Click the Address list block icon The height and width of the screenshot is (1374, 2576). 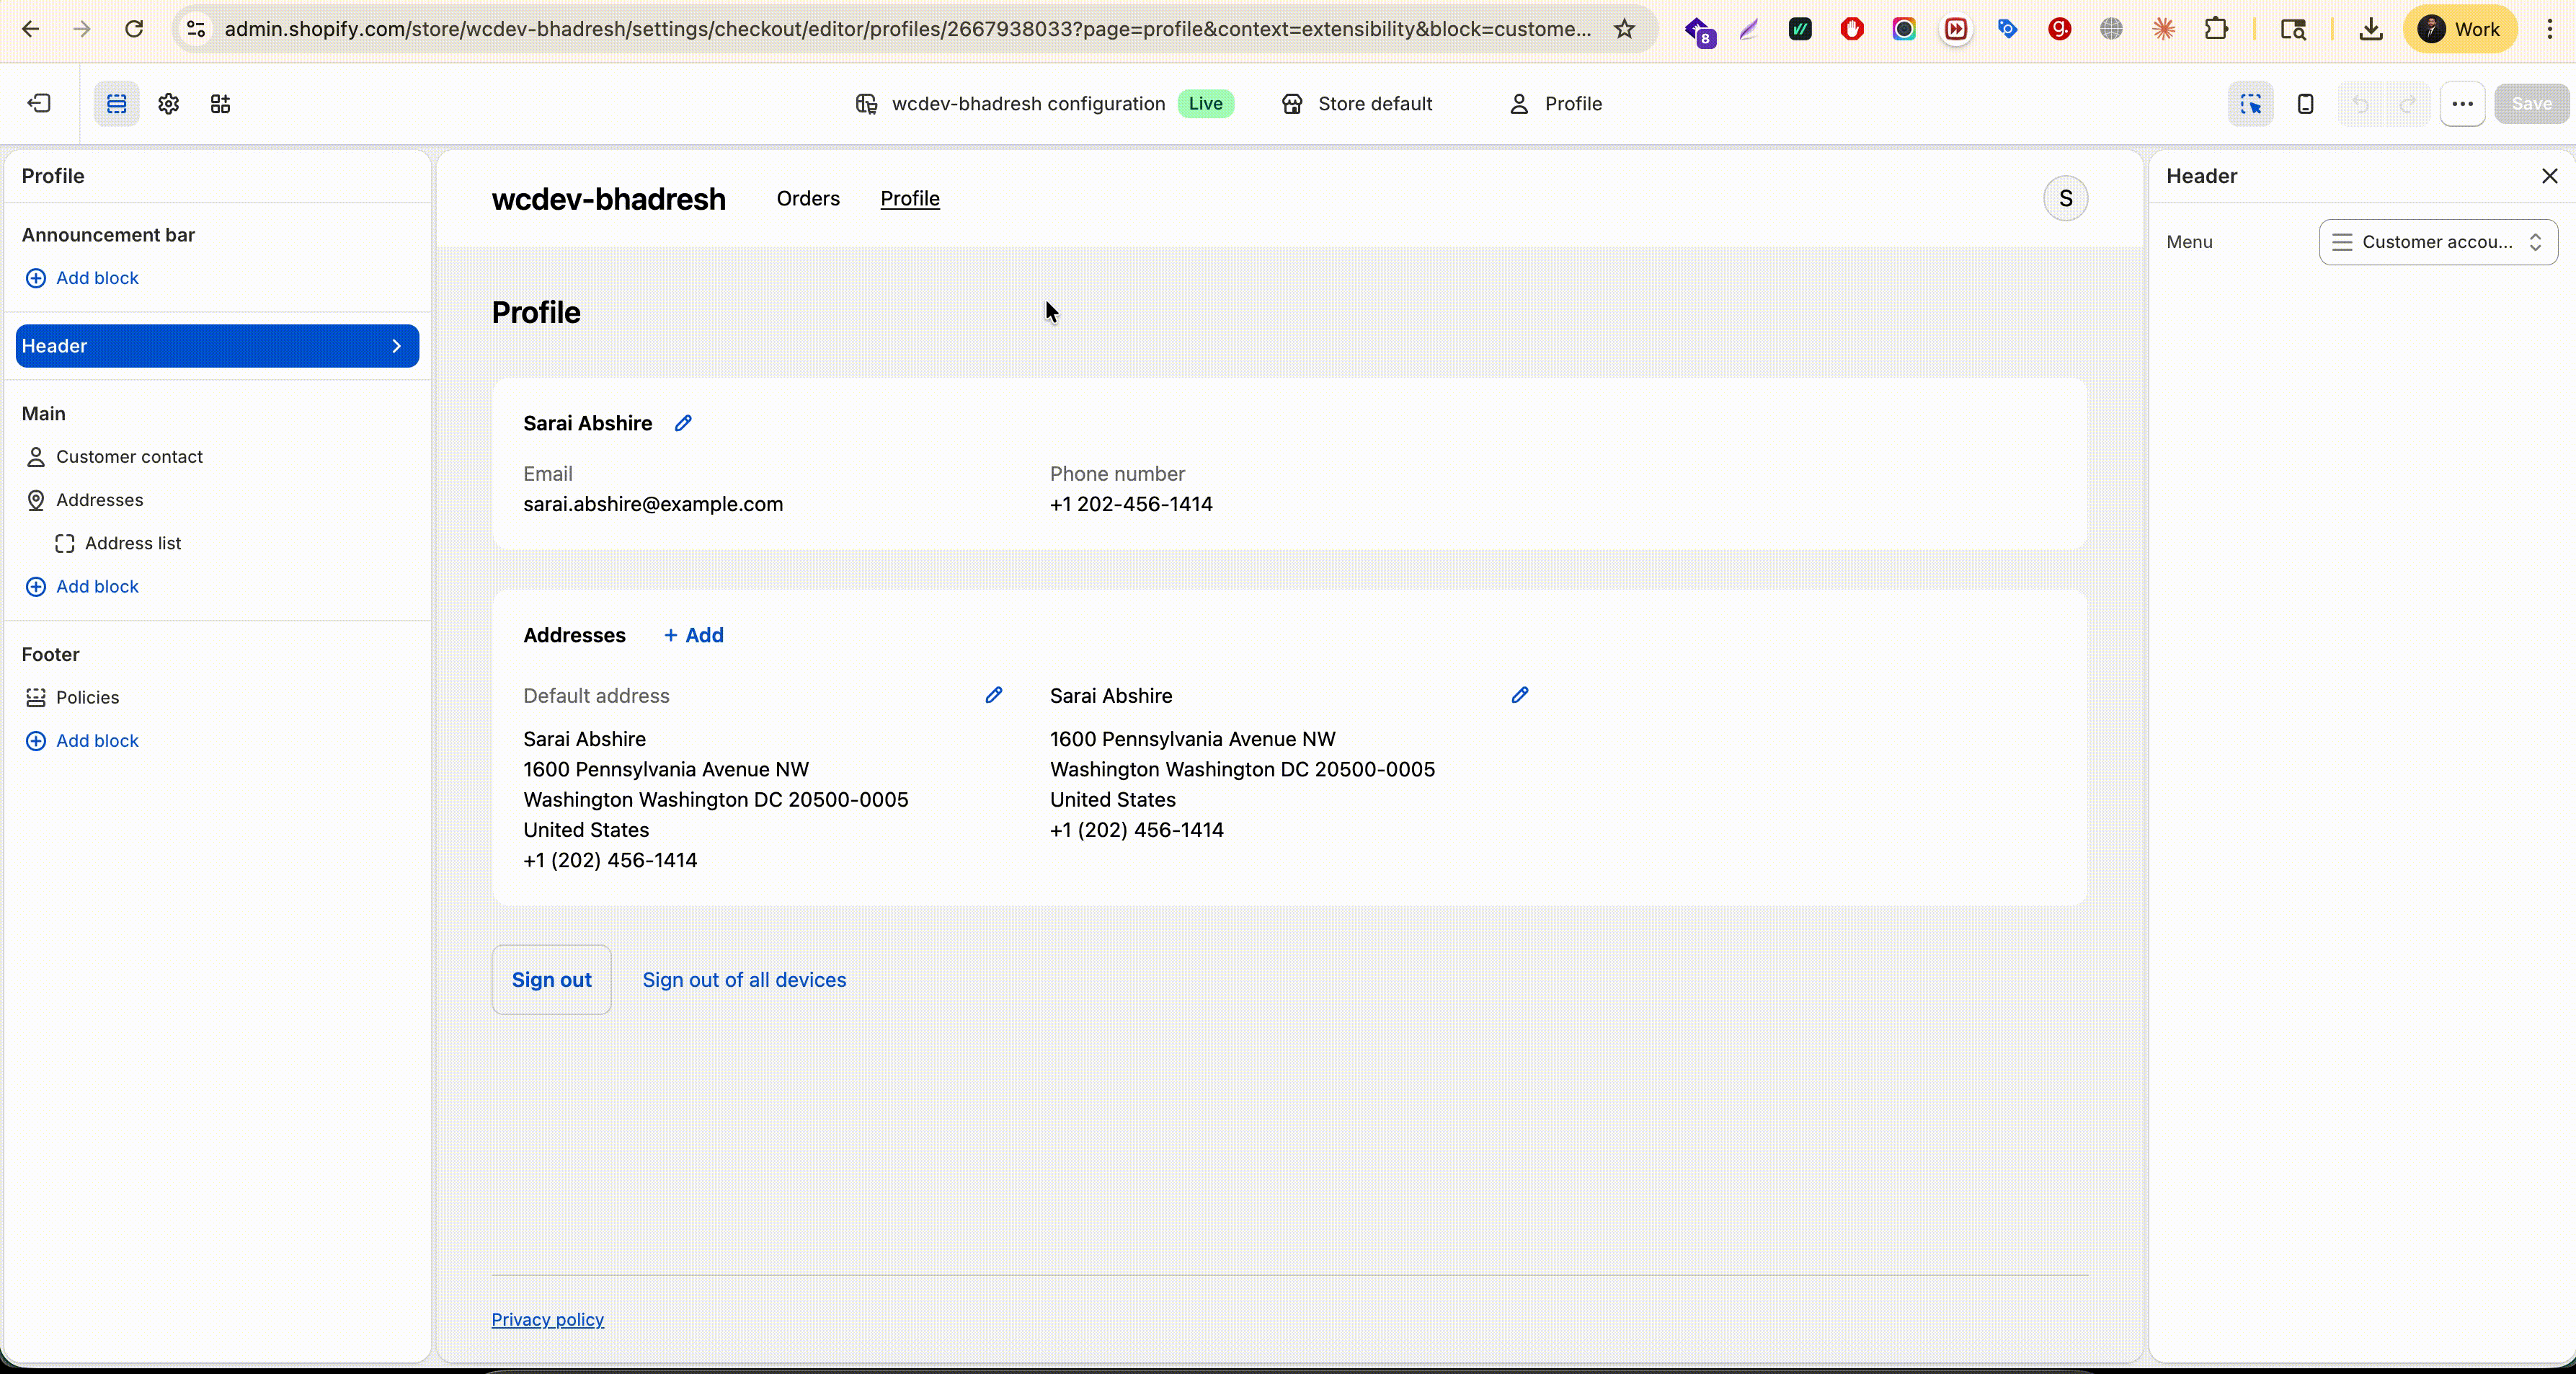[65, 544]
